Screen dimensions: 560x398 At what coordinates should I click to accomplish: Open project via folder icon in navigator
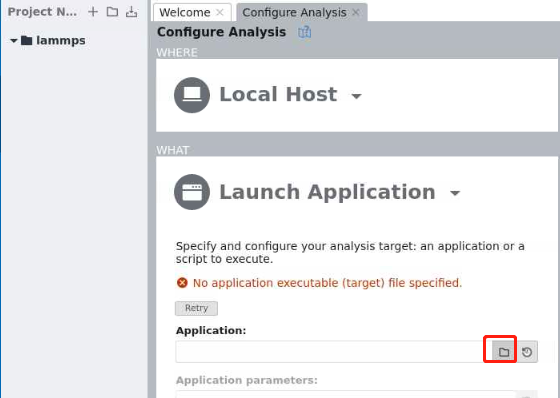tap(112, 12)
